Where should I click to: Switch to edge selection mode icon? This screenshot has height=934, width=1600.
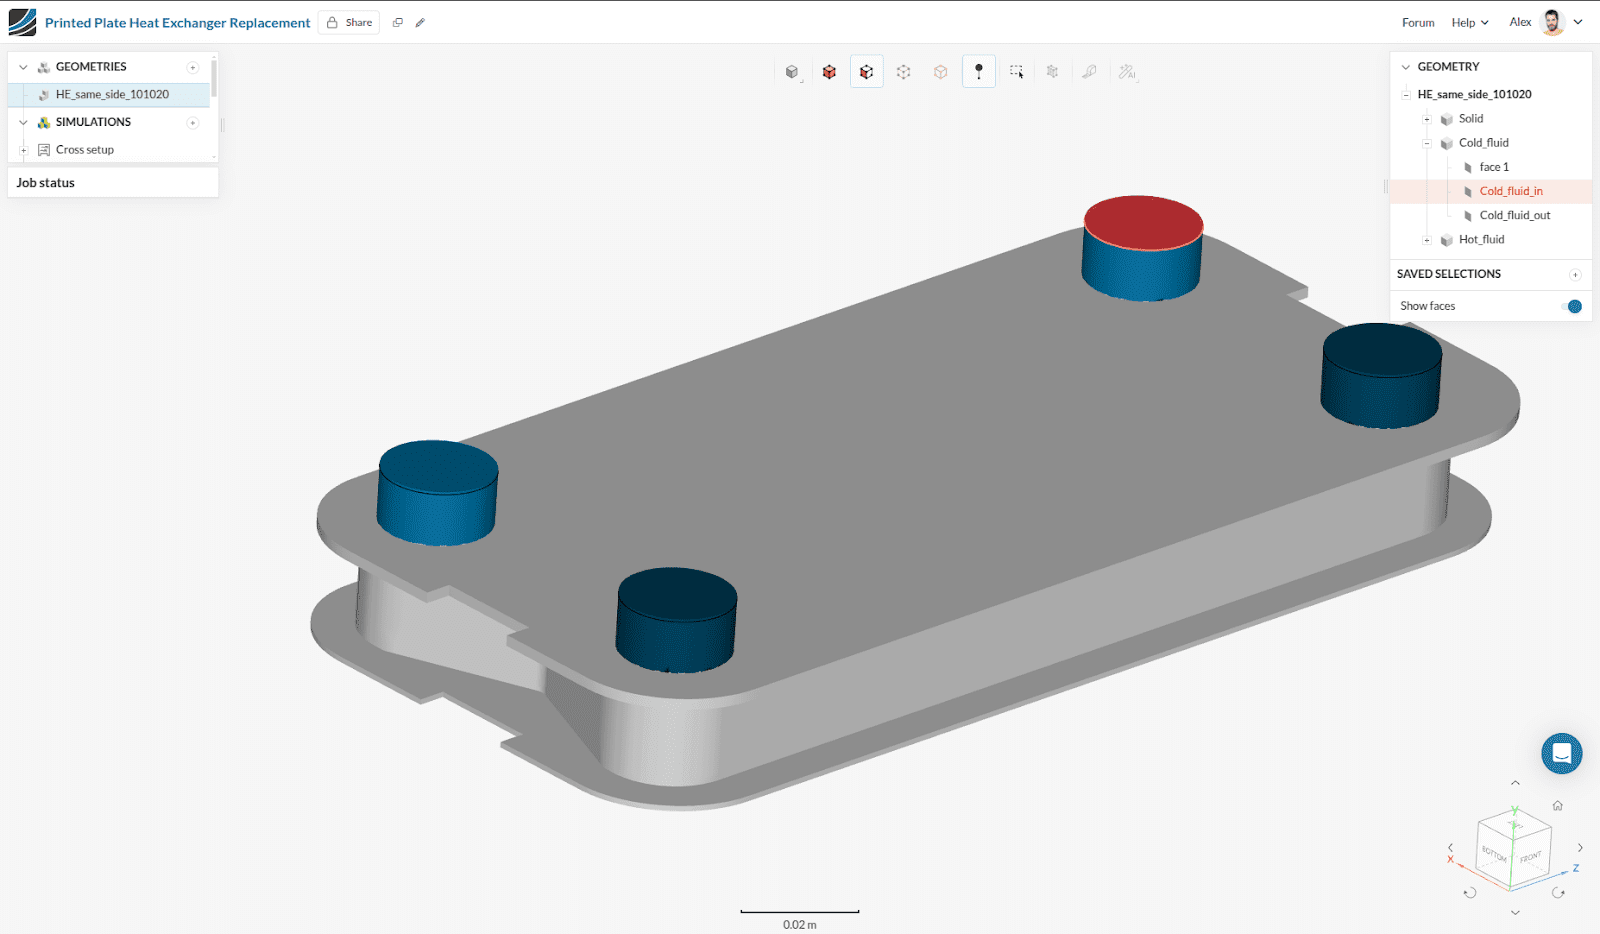tap(903, 72)
